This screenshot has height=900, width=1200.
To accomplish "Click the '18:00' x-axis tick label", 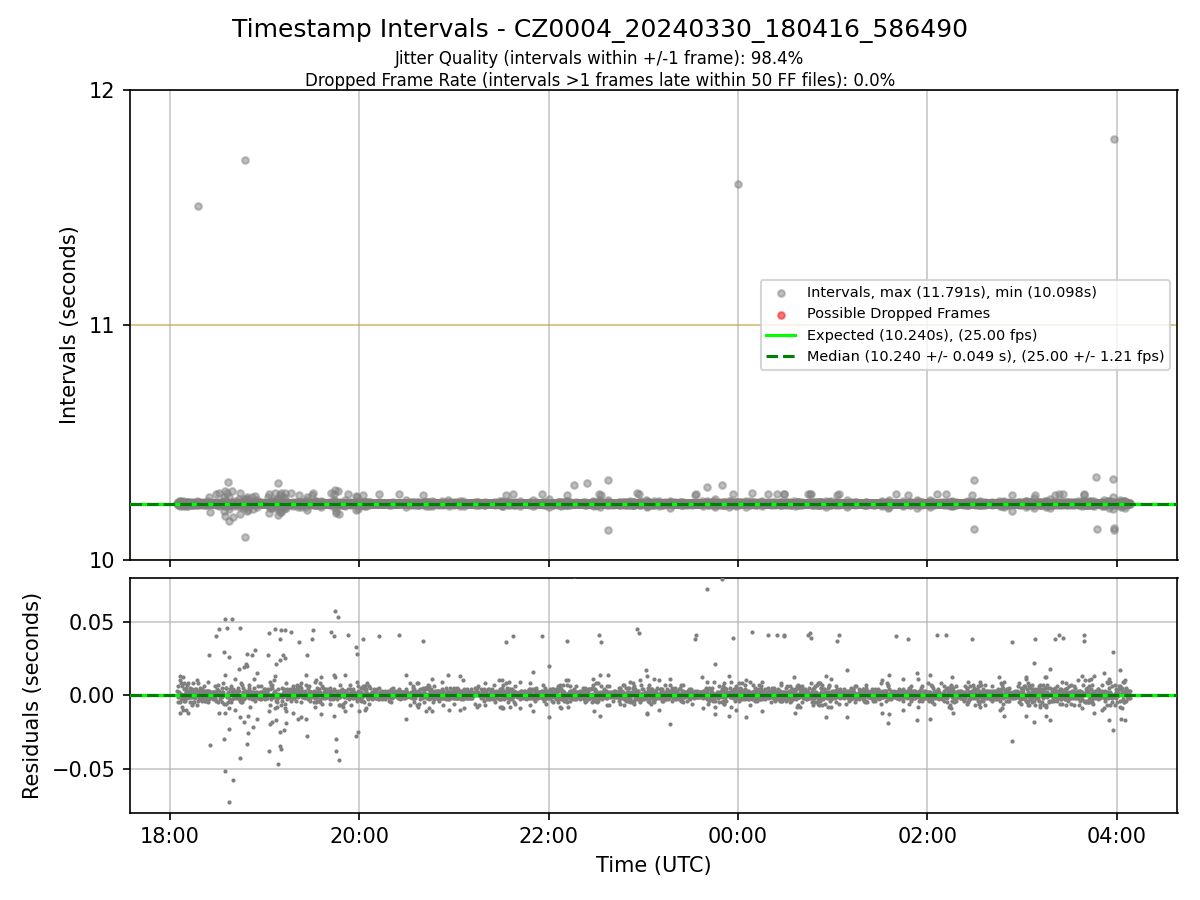I will point(170,834).
